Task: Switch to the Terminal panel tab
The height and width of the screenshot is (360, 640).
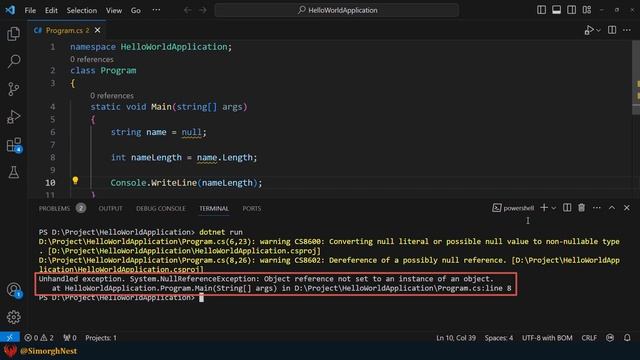Action: (x=214, y=208)
